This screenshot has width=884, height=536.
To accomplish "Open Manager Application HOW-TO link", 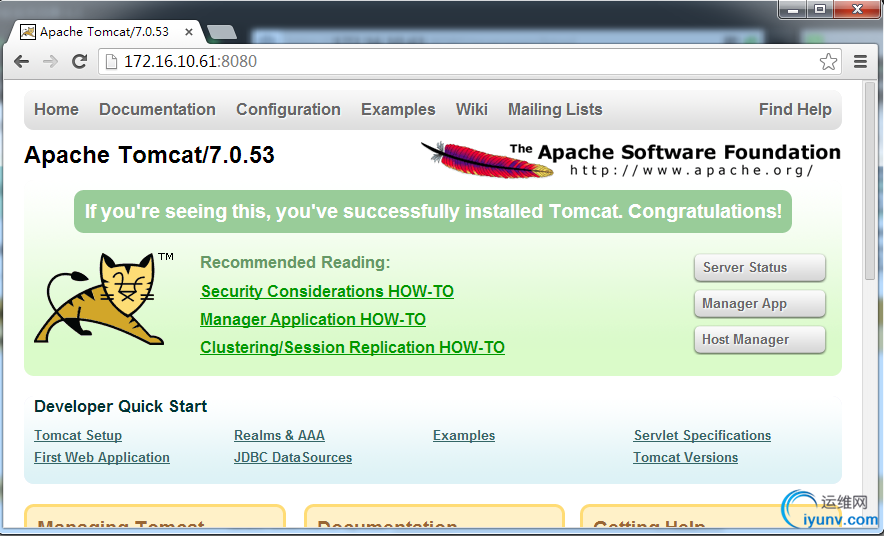I will pos(313,320).
